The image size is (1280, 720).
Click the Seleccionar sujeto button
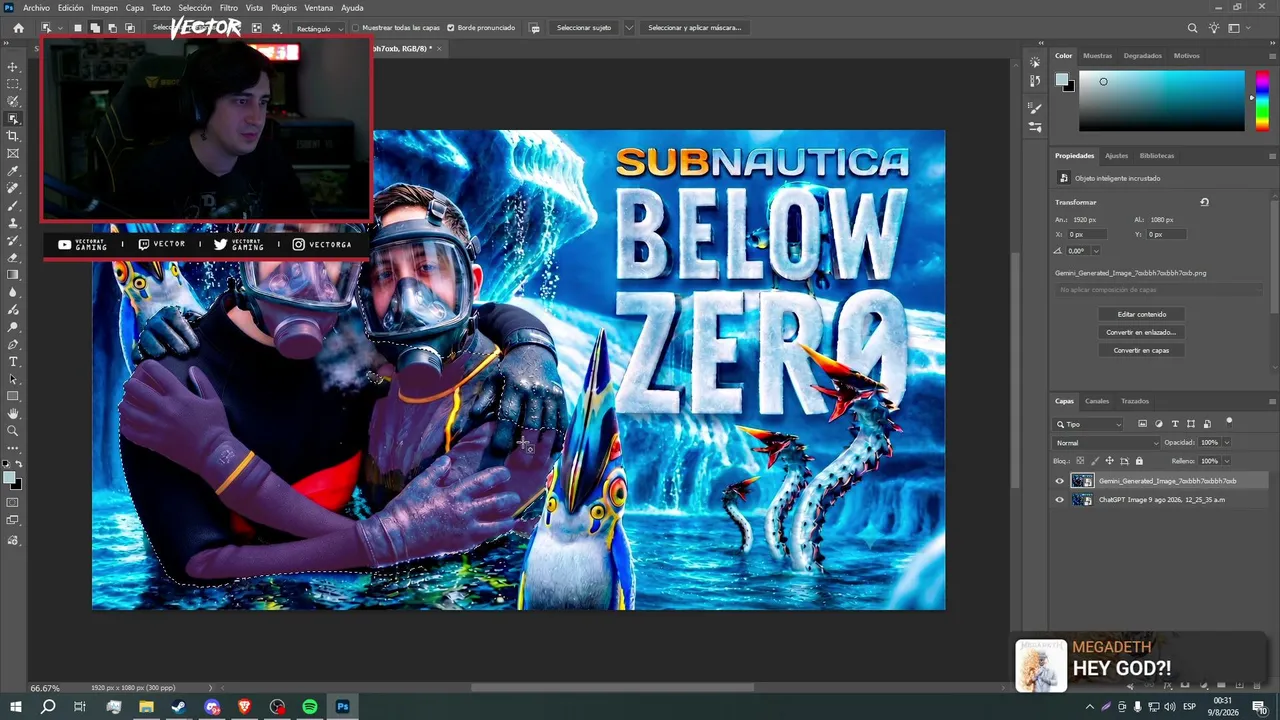coord(584,28)
